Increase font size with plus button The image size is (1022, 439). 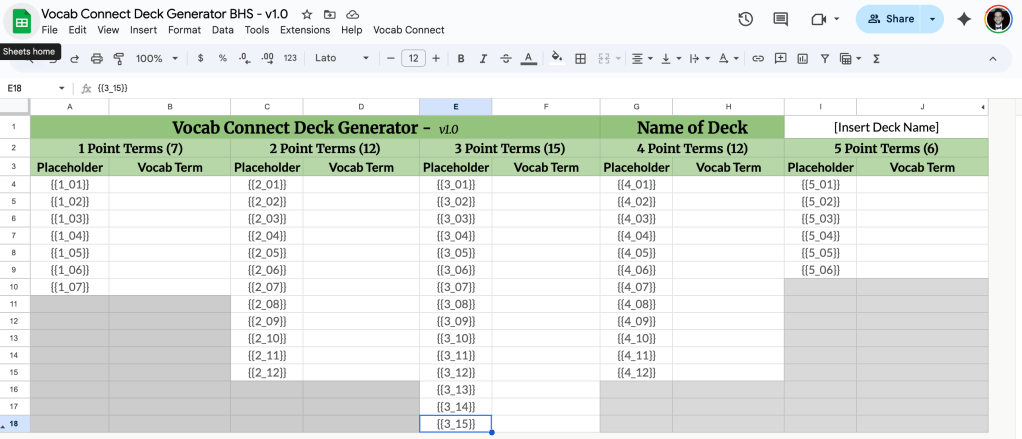437,59
